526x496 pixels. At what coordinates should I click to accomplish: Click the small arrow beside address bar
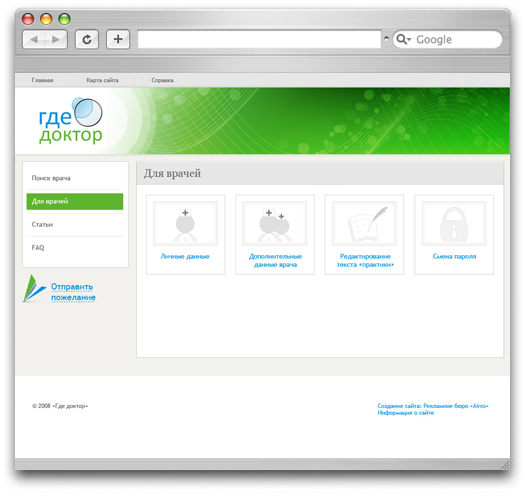386,39
